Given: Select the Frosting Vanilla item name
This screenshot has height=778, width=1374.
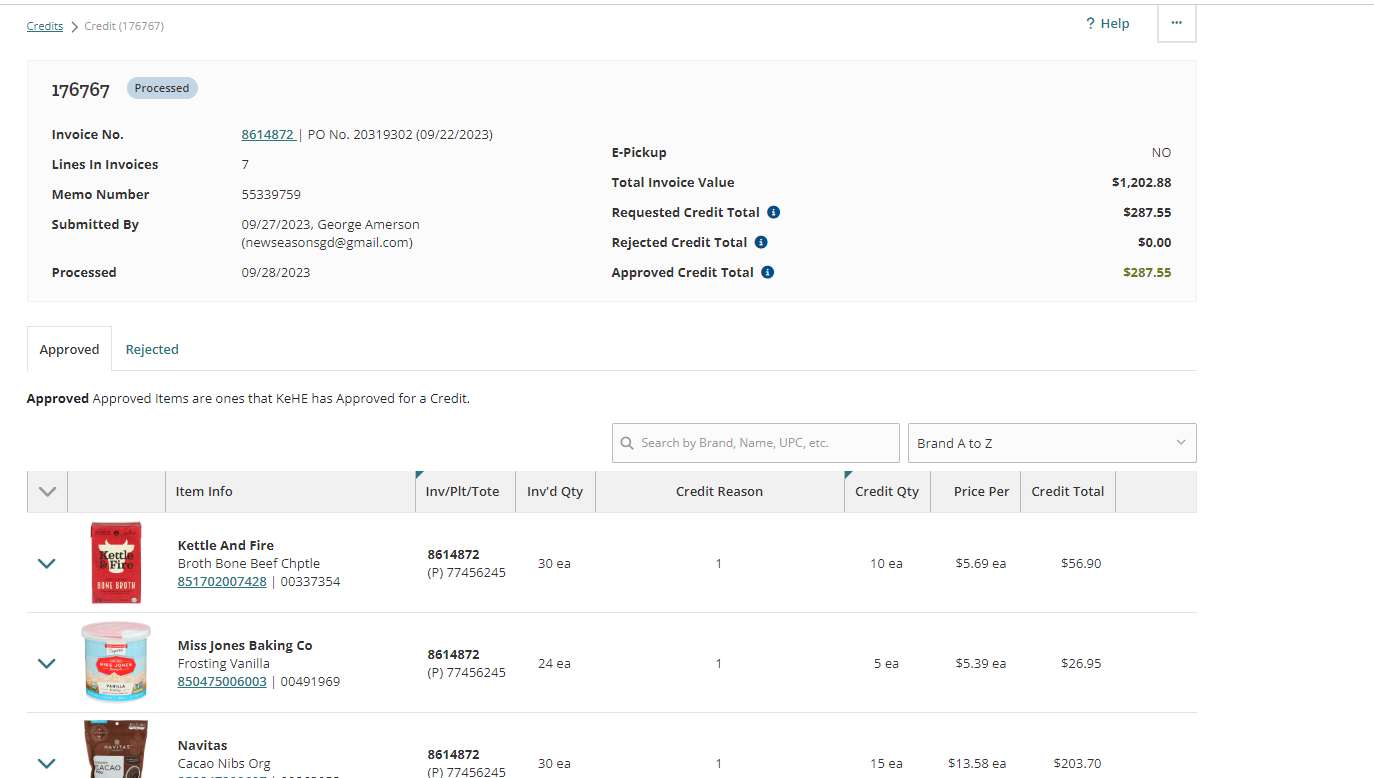Looking at the screenshot, I should pyautogui.click(x=224, y=663).
